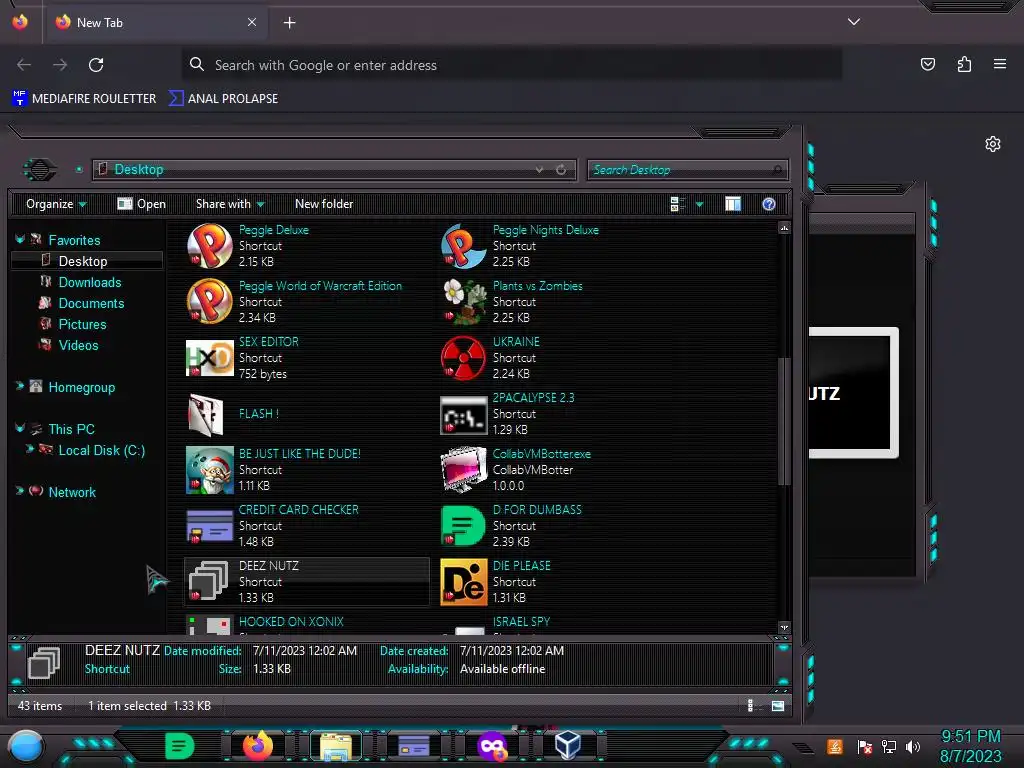The height and width of the screenshot is (768, 1024).
Task: Open Documents in the sidebar
Action: click(x=91, y=303)
